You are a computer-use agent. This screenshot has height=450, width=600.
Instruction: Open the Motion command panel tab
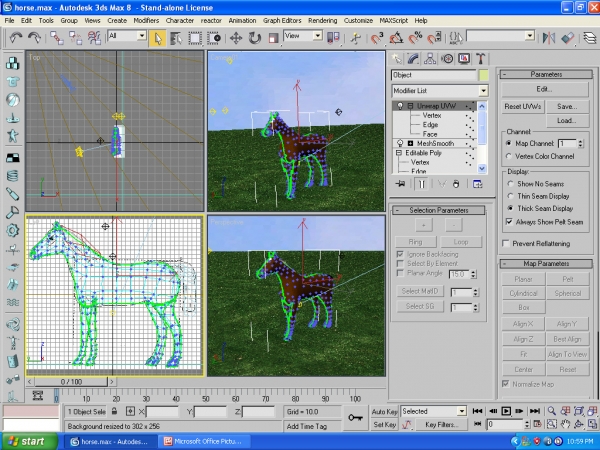click(x=447, y=59)
